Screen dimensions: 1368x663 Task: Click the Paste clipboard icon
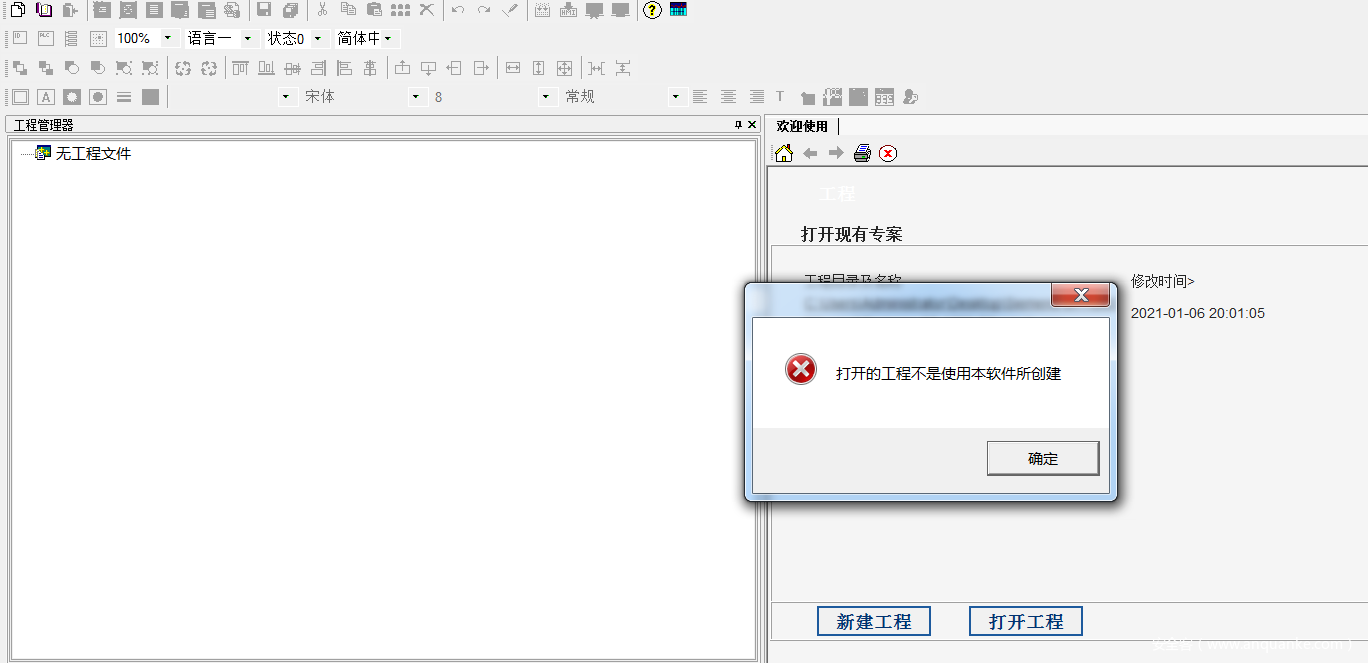[x=374, y=10]
